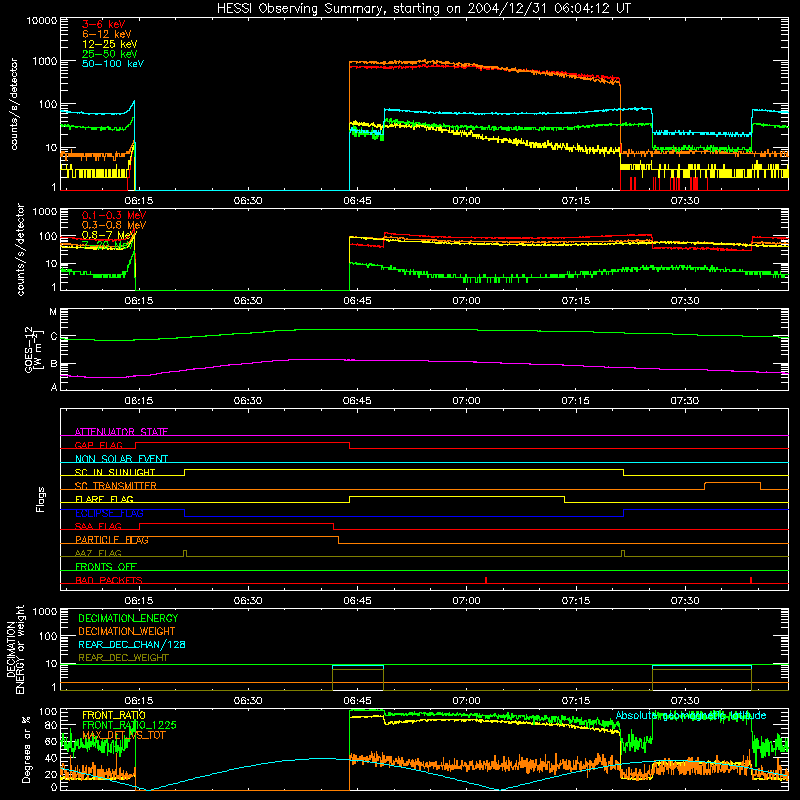Click the SC_IN_SUNLIGHT flag label
Viewport: 800px width, 800px height.
coord(115,472)
